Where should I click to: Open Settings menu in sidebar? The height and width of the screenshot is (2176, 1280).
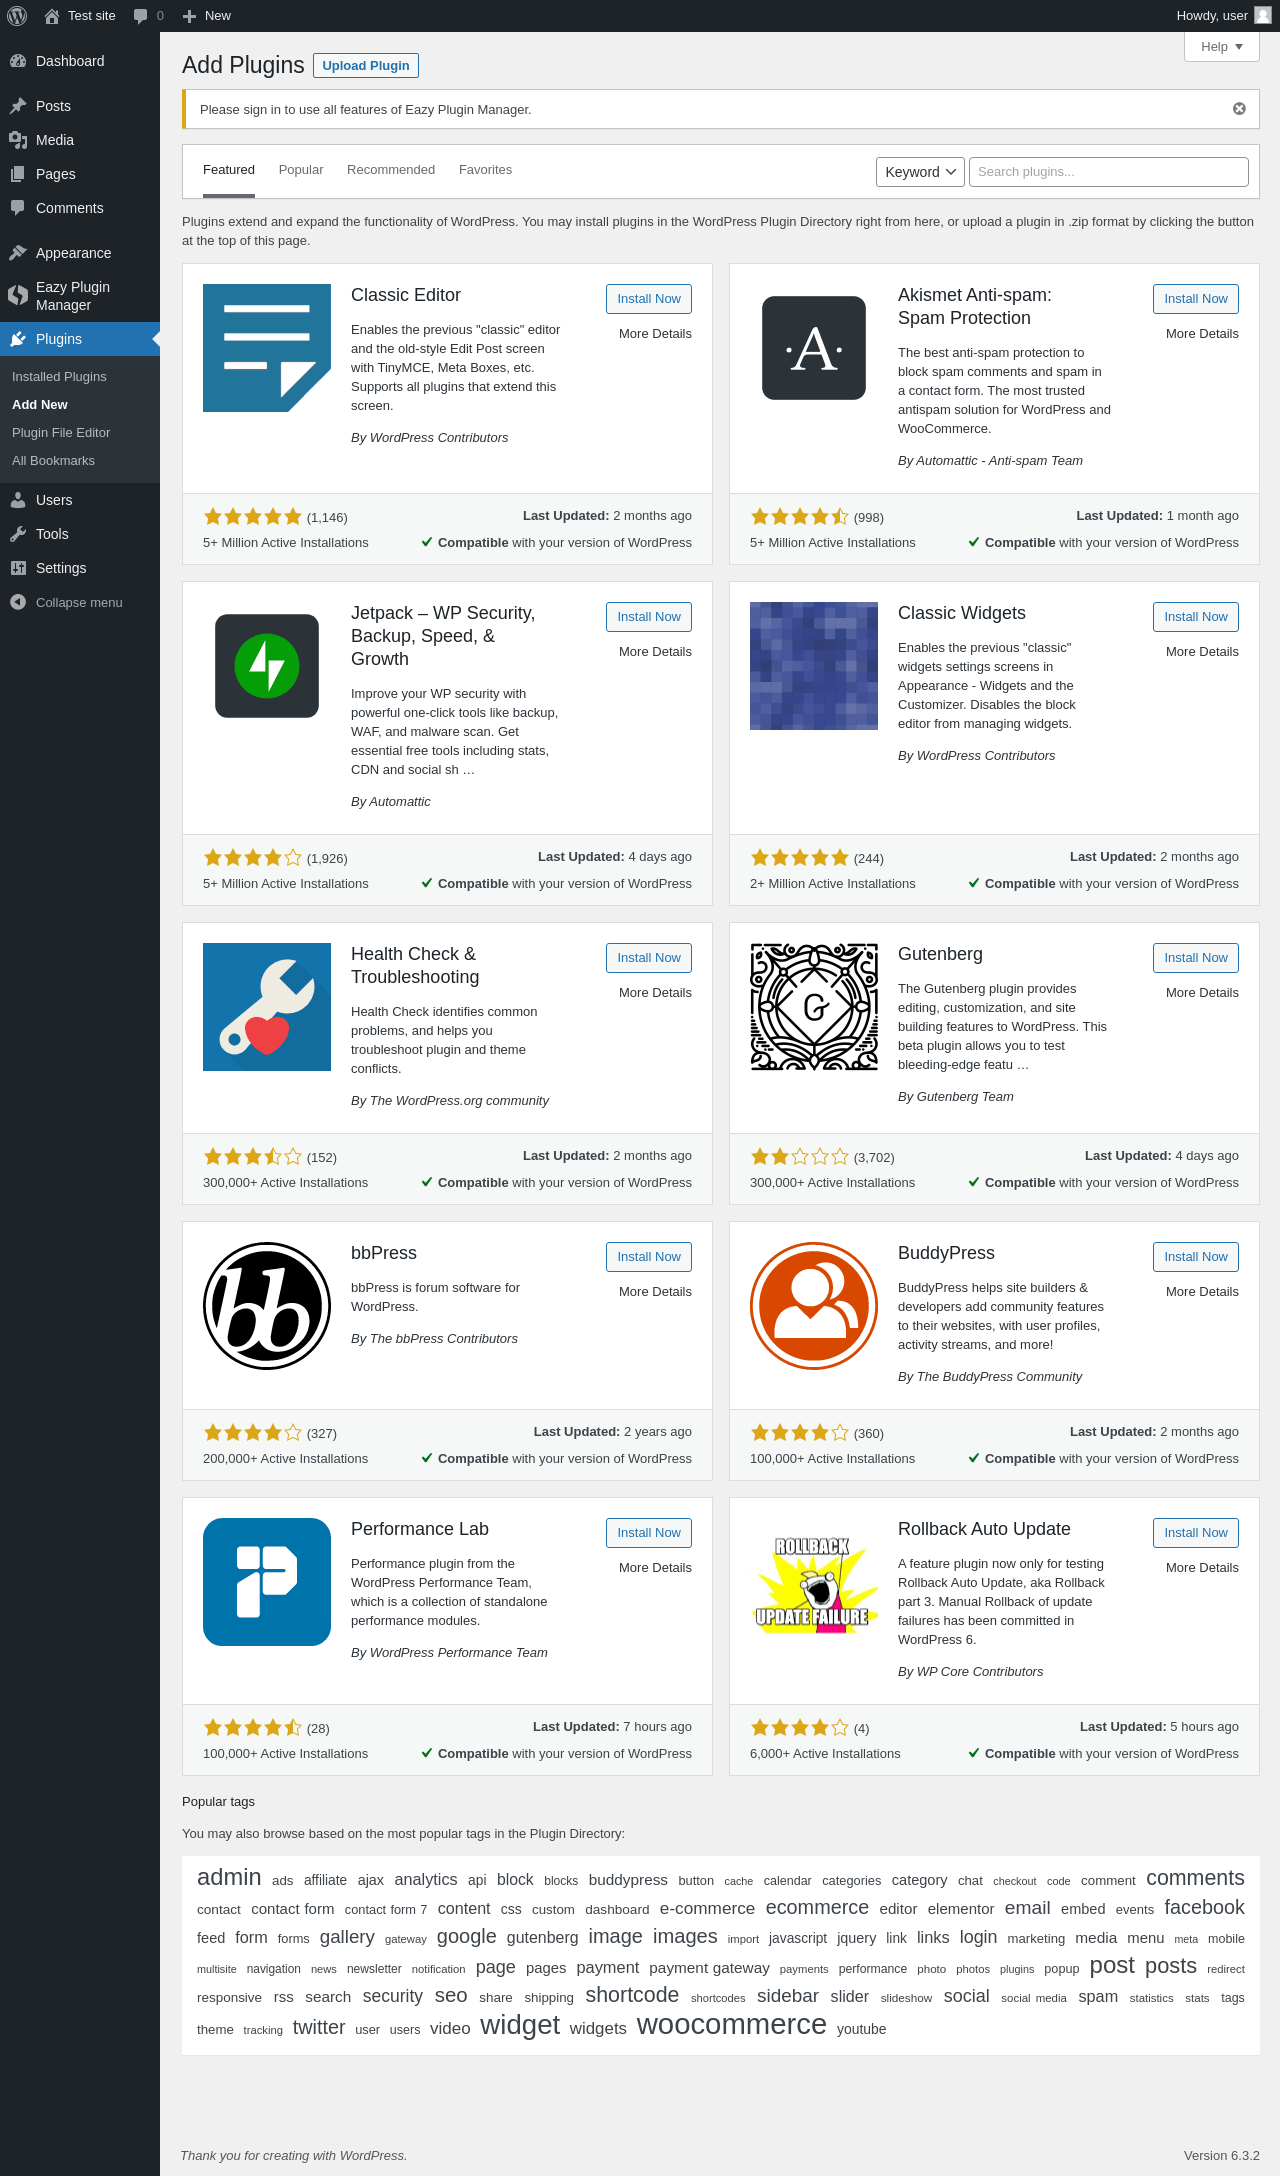click(80, 568)
